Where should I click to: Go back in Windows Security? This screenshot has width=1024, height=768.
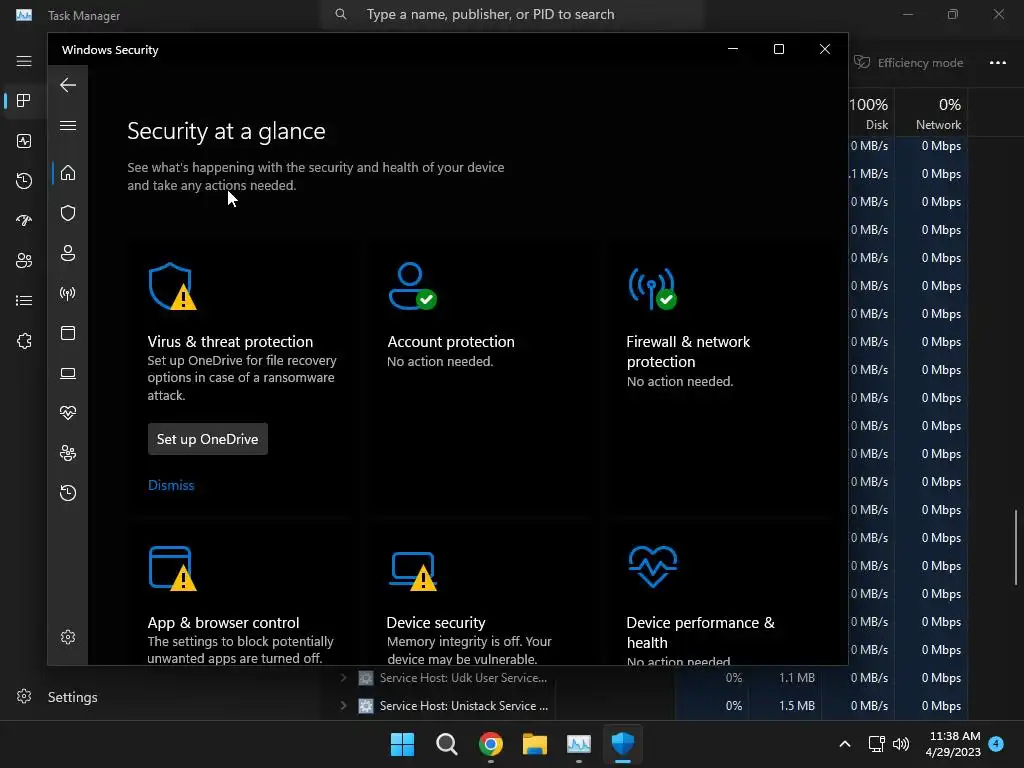68,85
